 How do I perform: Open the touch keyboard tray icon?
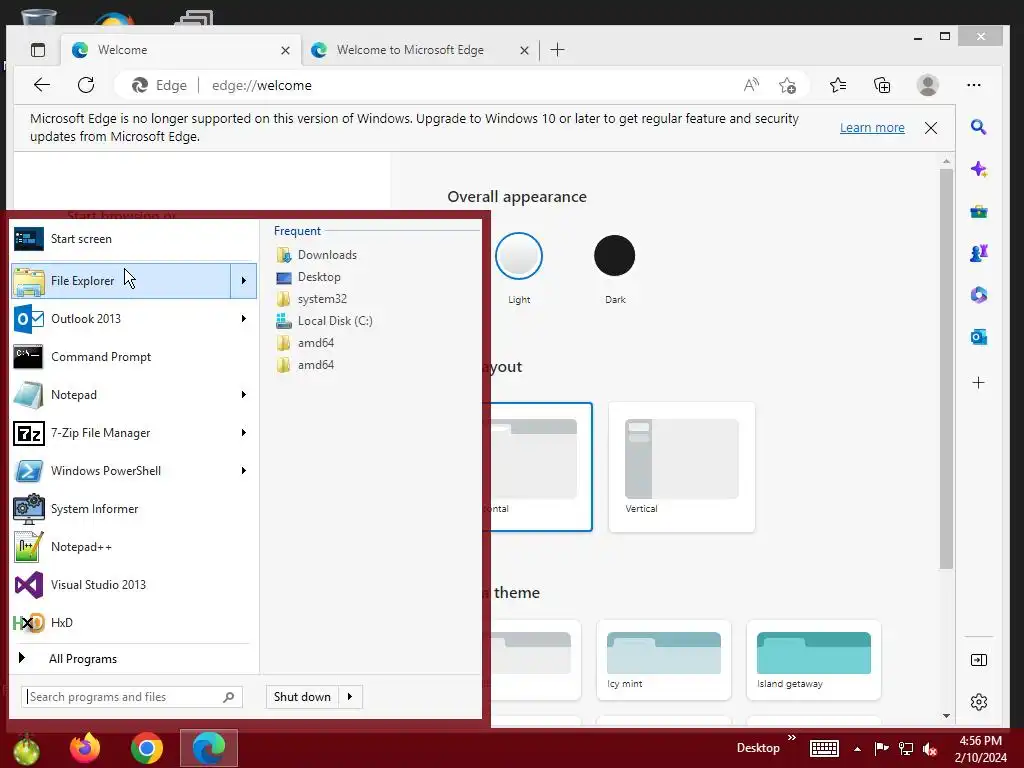pyautogui.click(x=824, y=748)
